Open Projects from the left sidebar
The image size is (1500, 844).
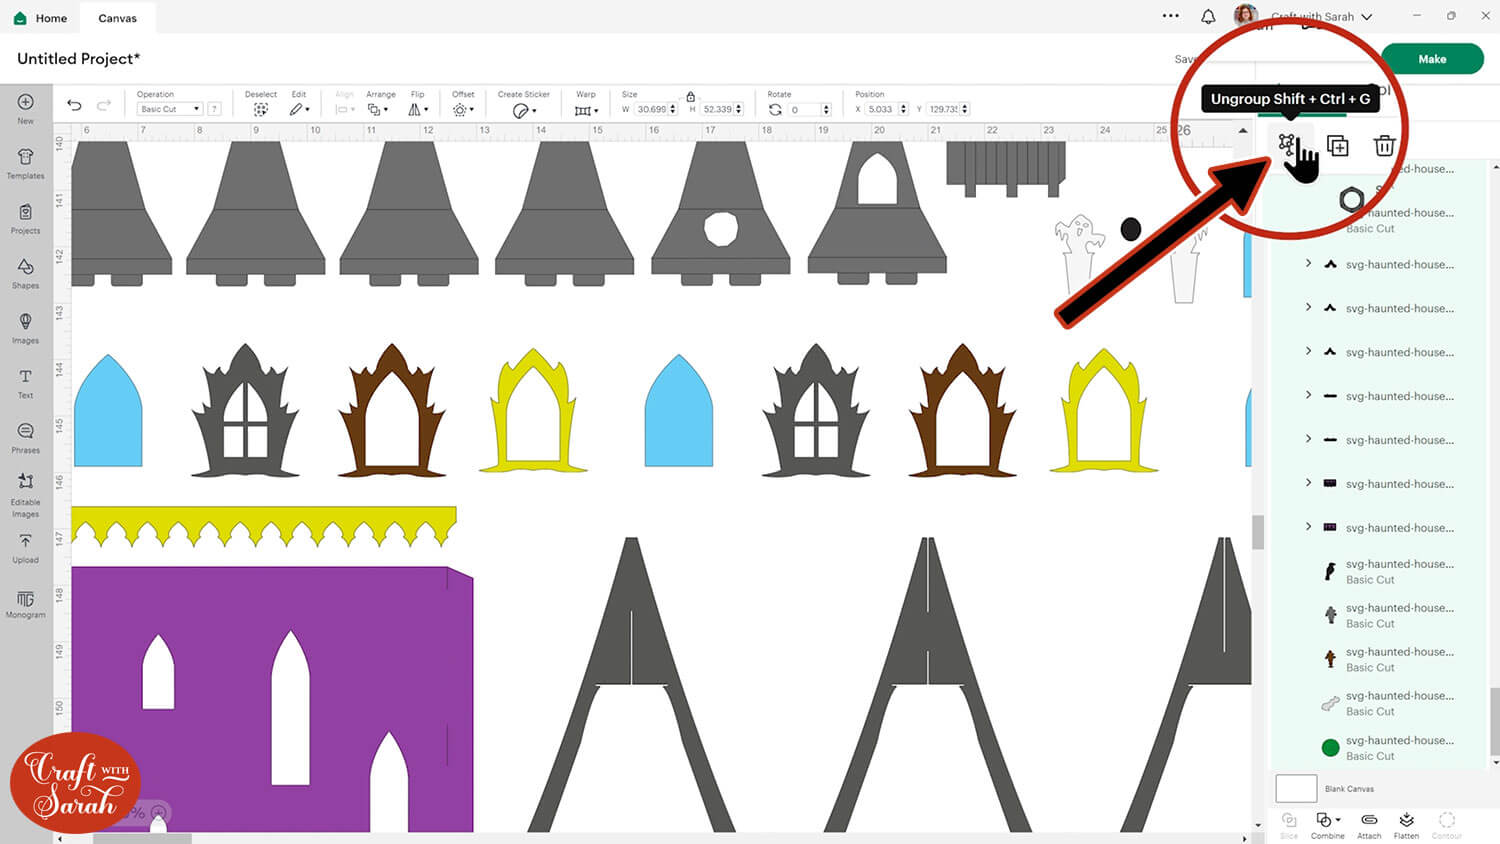(x=26, y=218)
